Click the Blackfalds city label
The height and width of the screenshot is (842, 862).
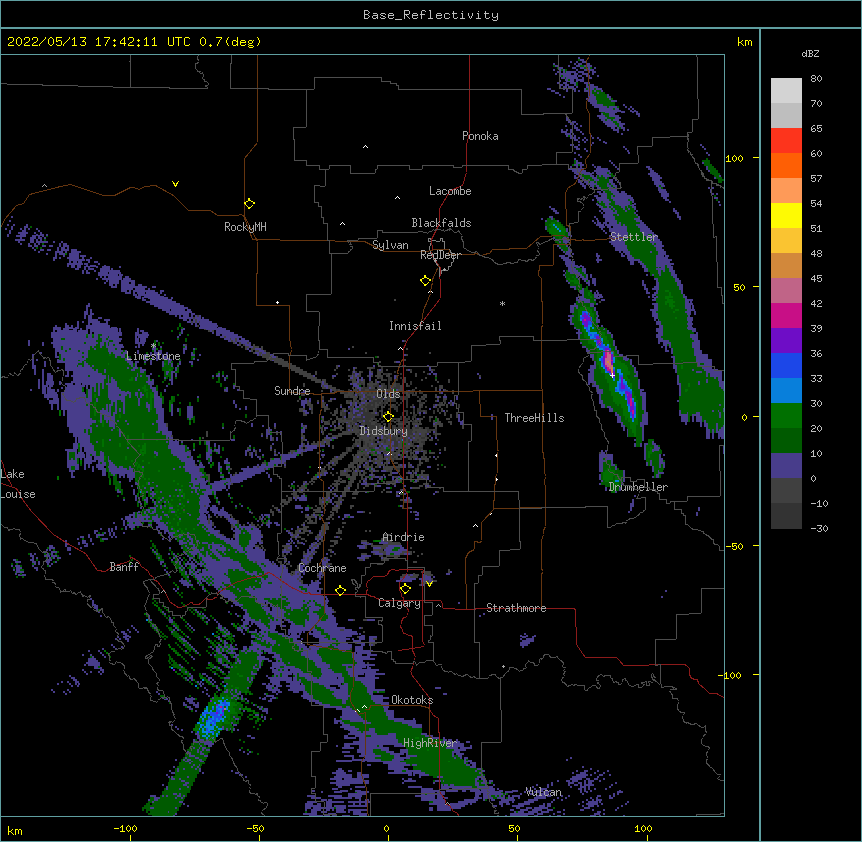point(441,223)
